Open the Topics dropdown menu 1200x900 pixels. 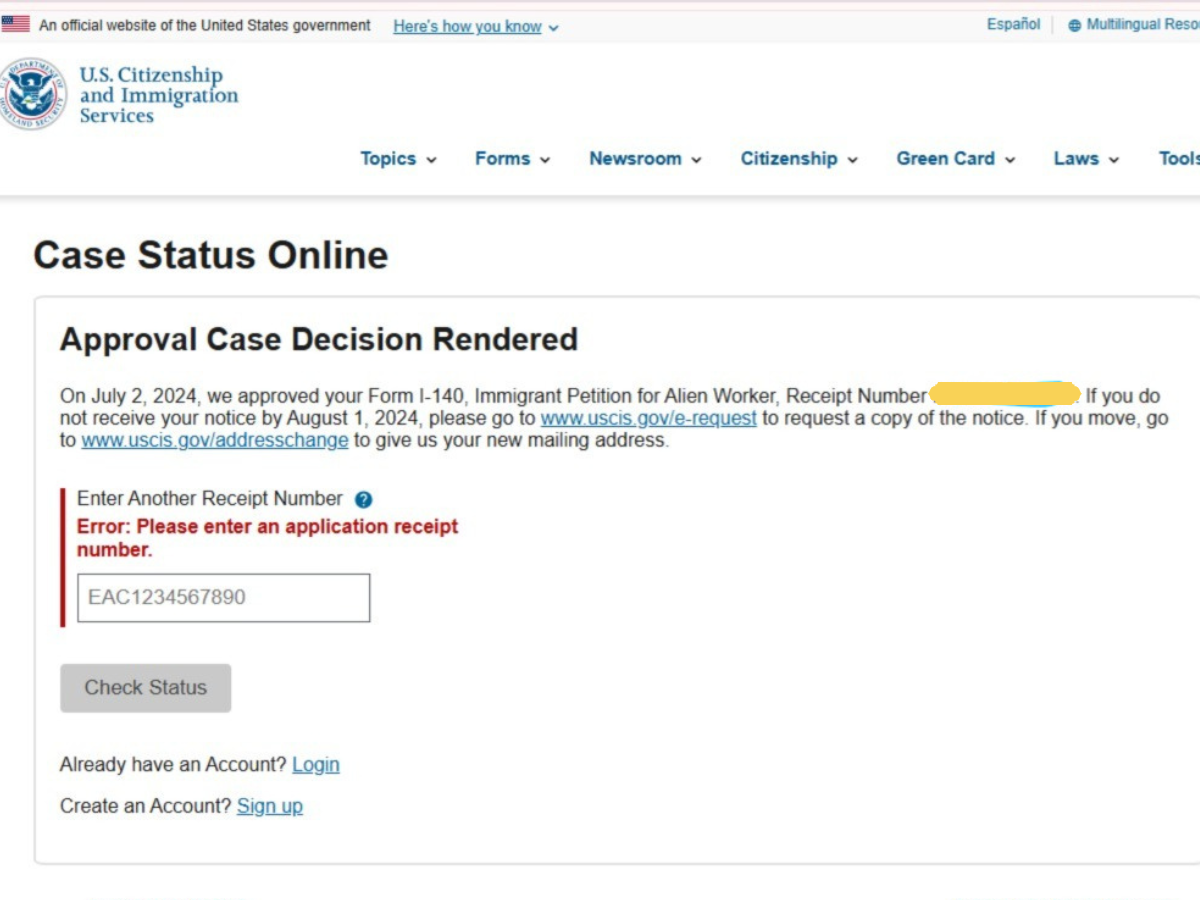[398, 159]
